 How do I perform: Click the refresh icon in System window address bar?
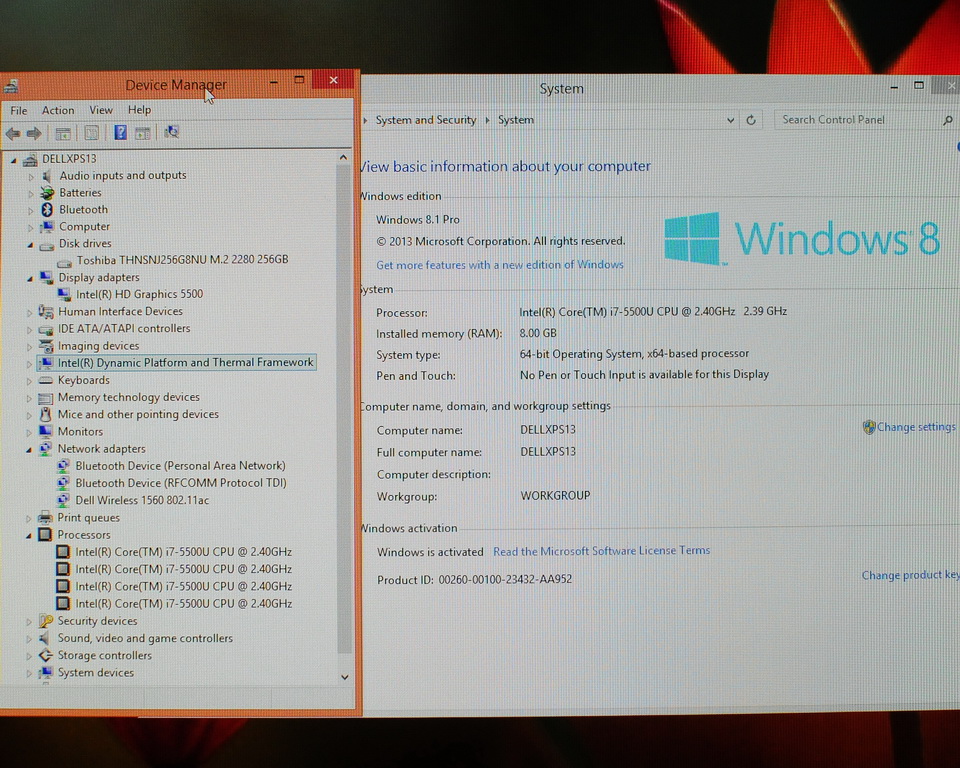tap(751, 120)
